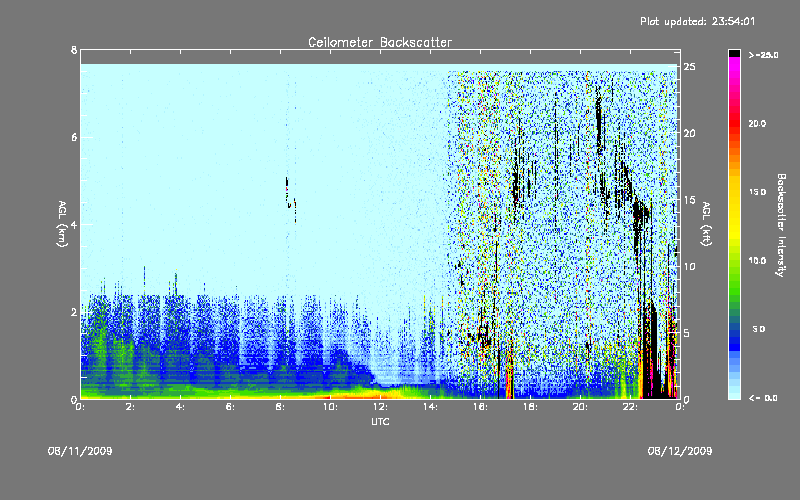Click the start date 08/11/2009 label
800x500 pixels.
[80, 451]
